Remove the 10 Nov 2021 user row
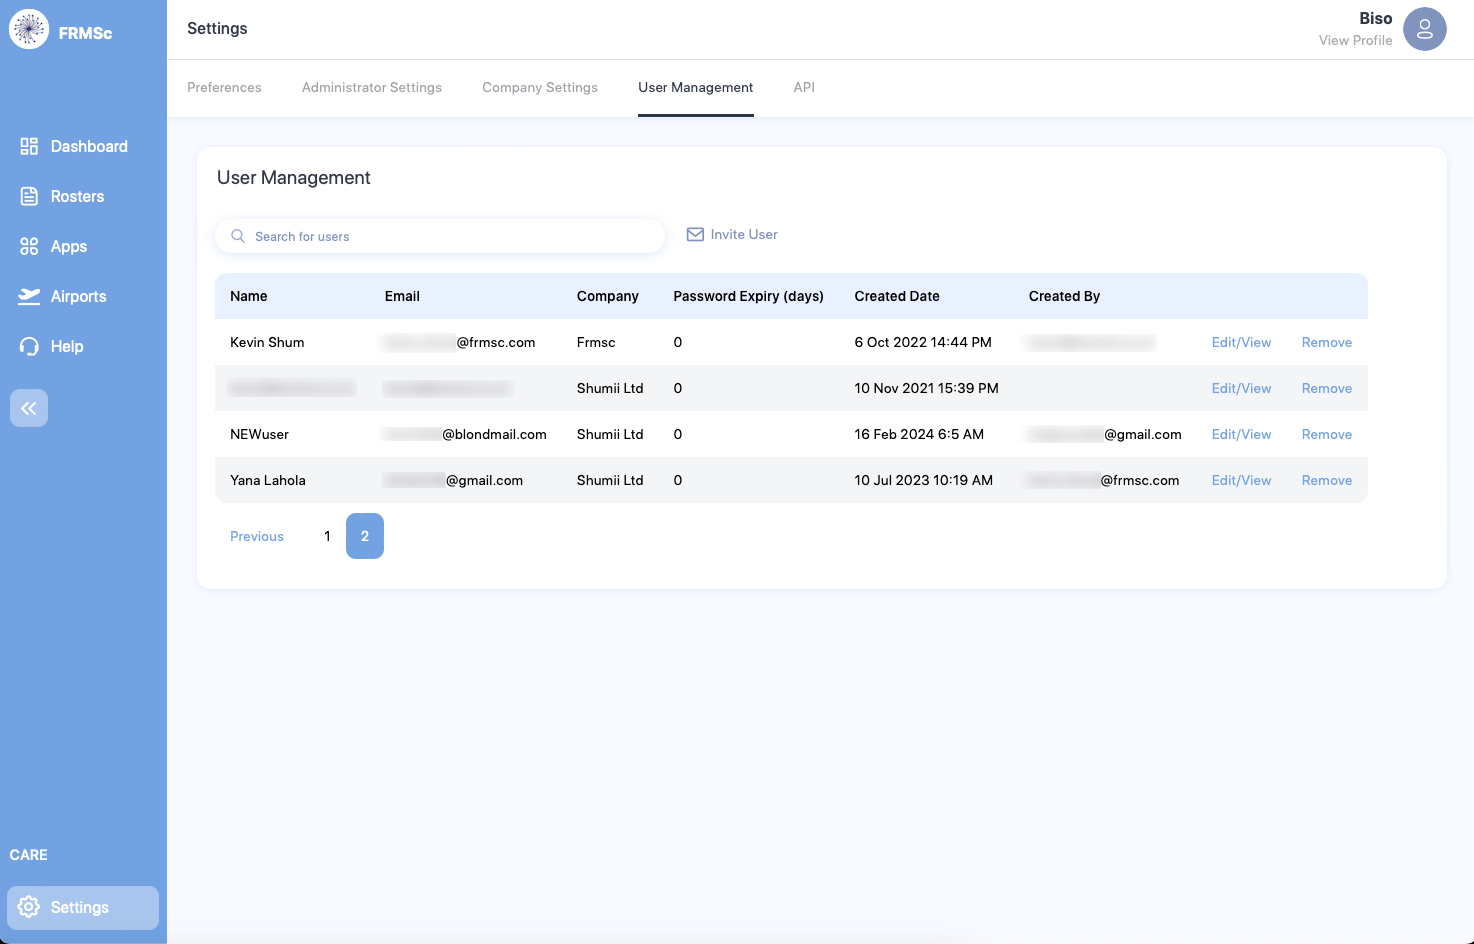1474x944 pixels. point(1327,388)
